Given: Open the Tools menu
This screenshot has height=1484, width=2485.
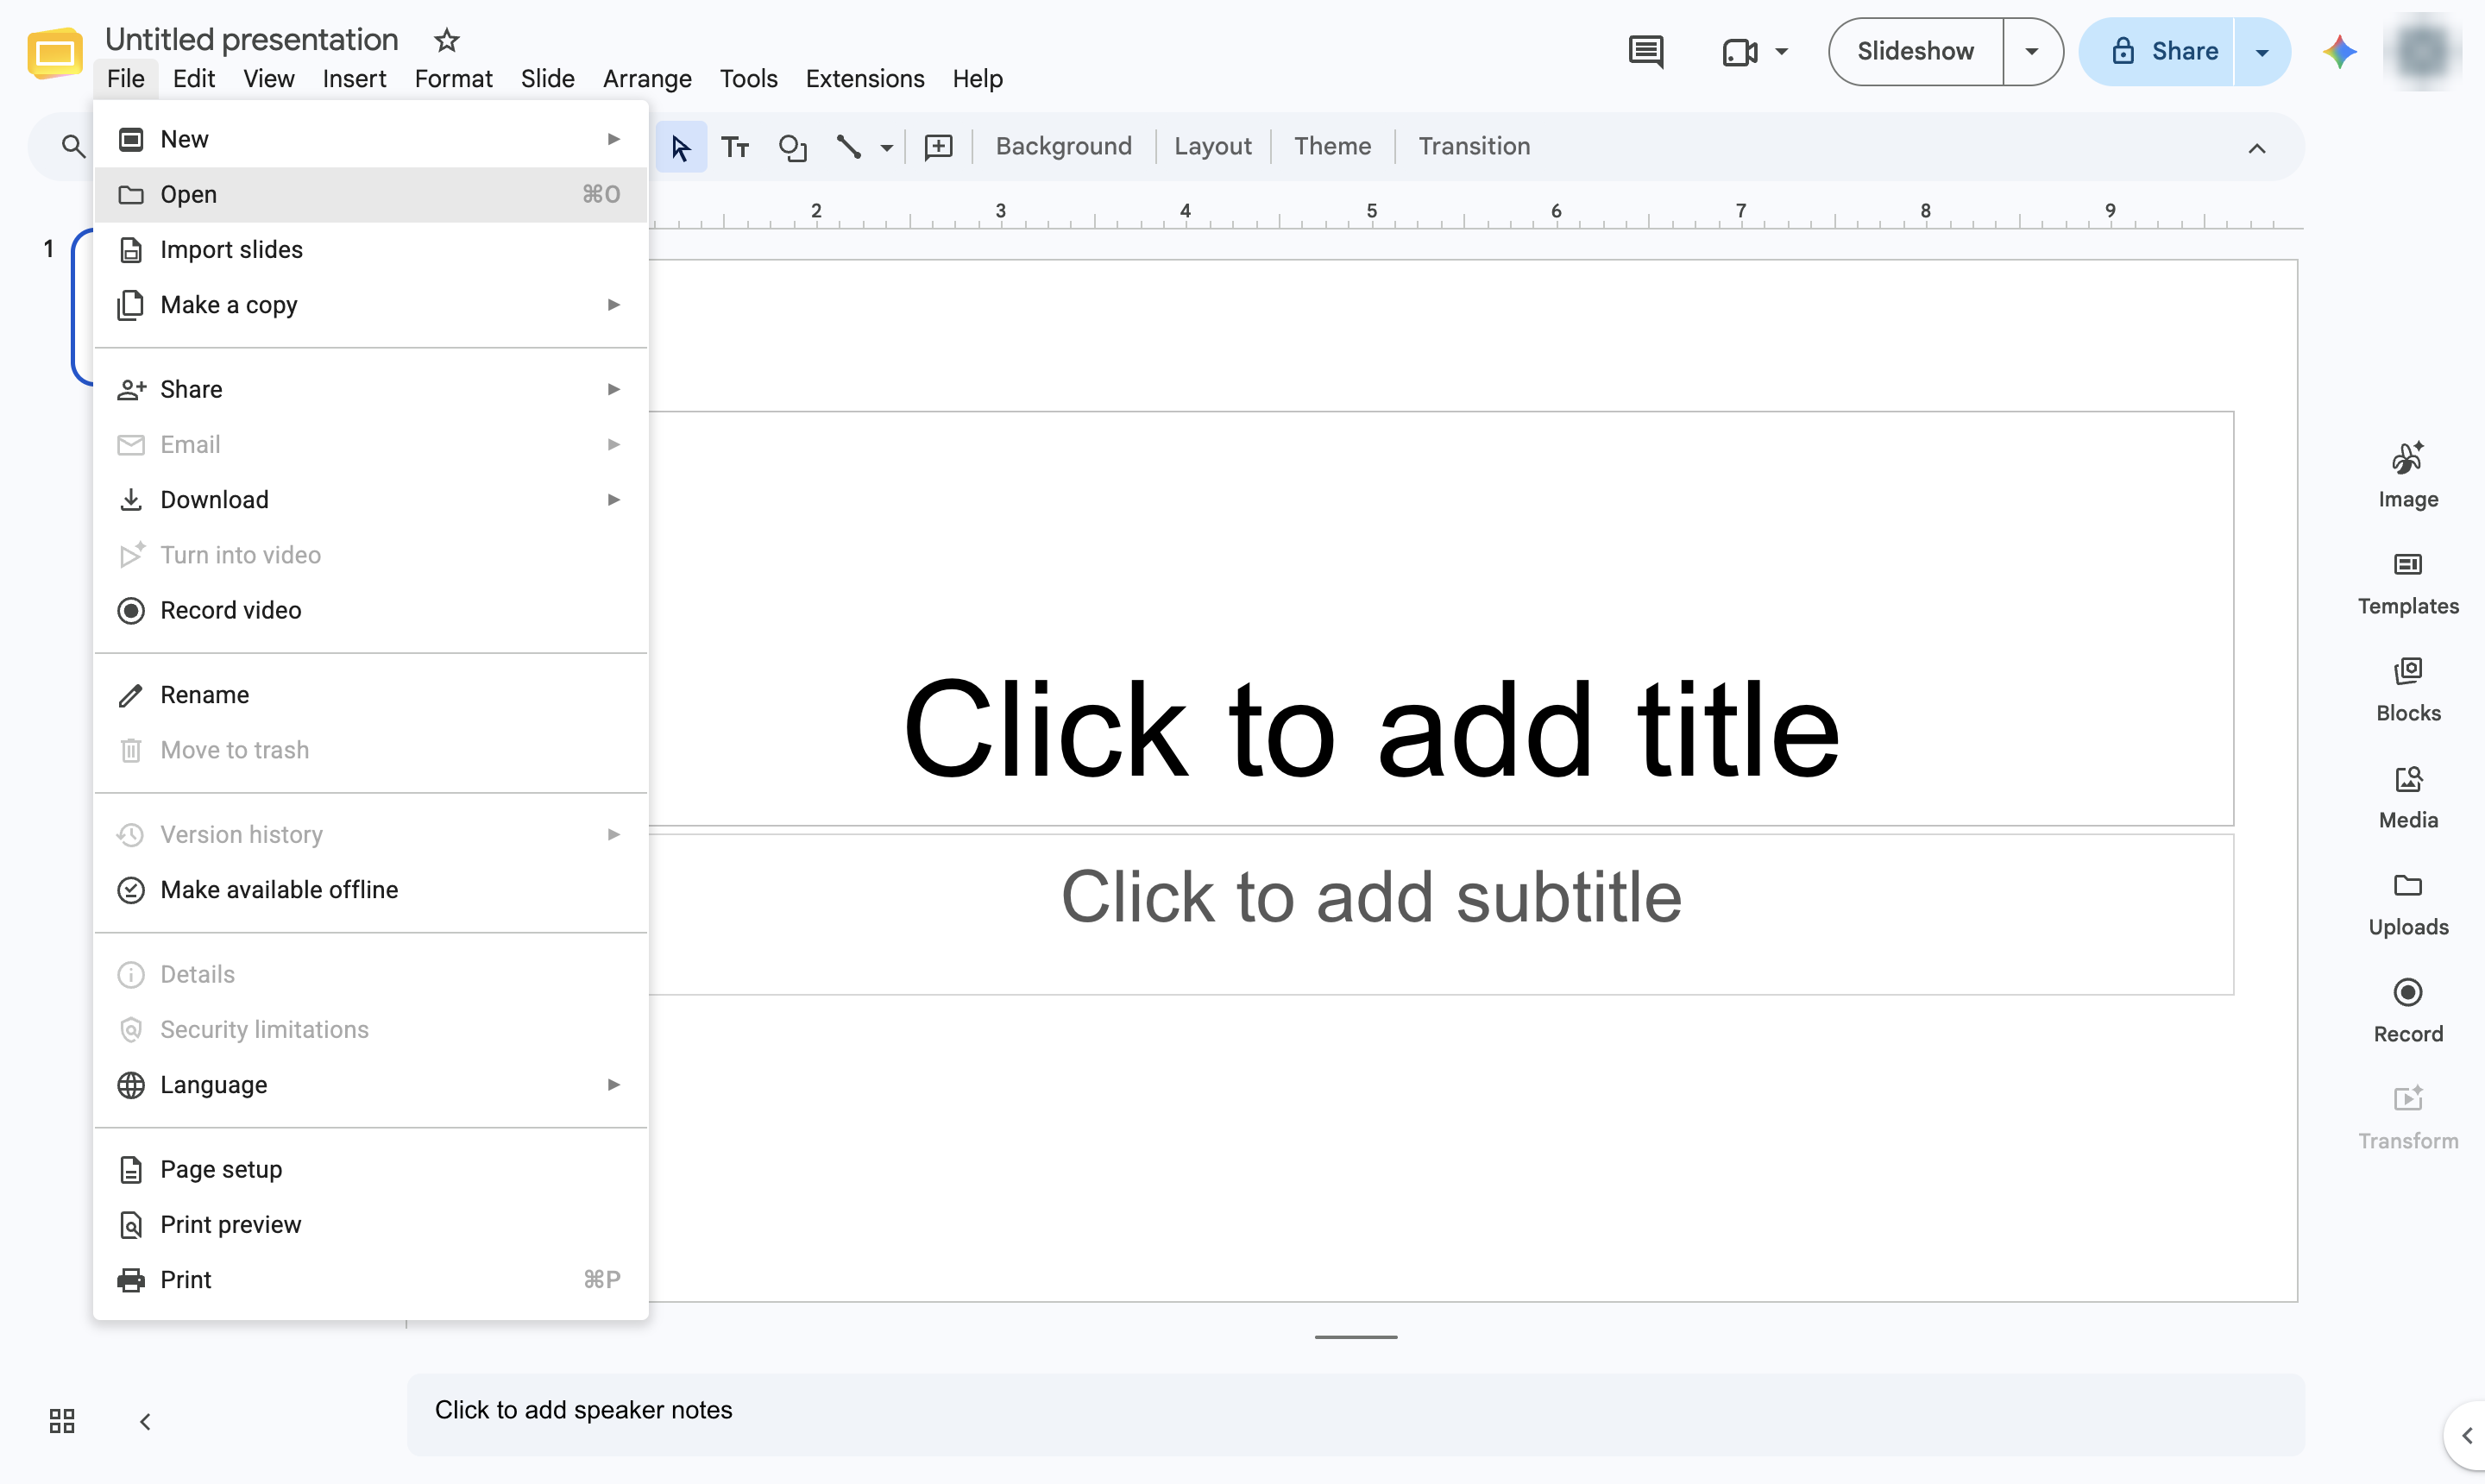Looking at the screenshot, I should tap(748, 79).
